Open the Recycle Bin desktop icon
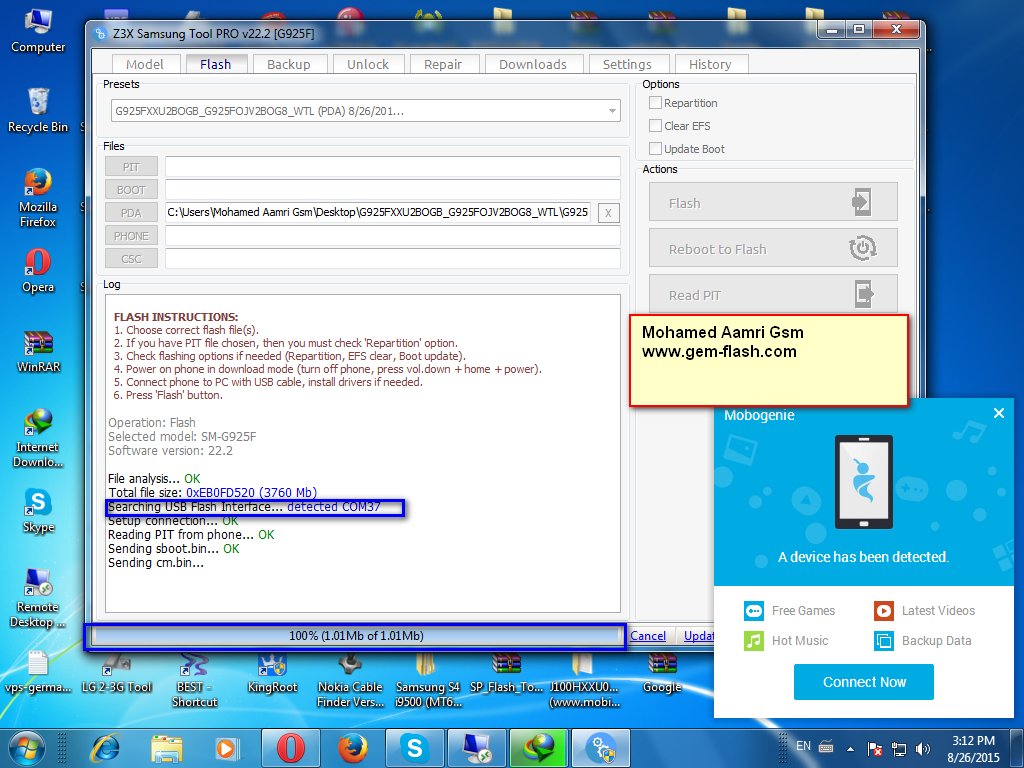The width and height of the screenshot is (1024, 768). (x=38, y=110)
